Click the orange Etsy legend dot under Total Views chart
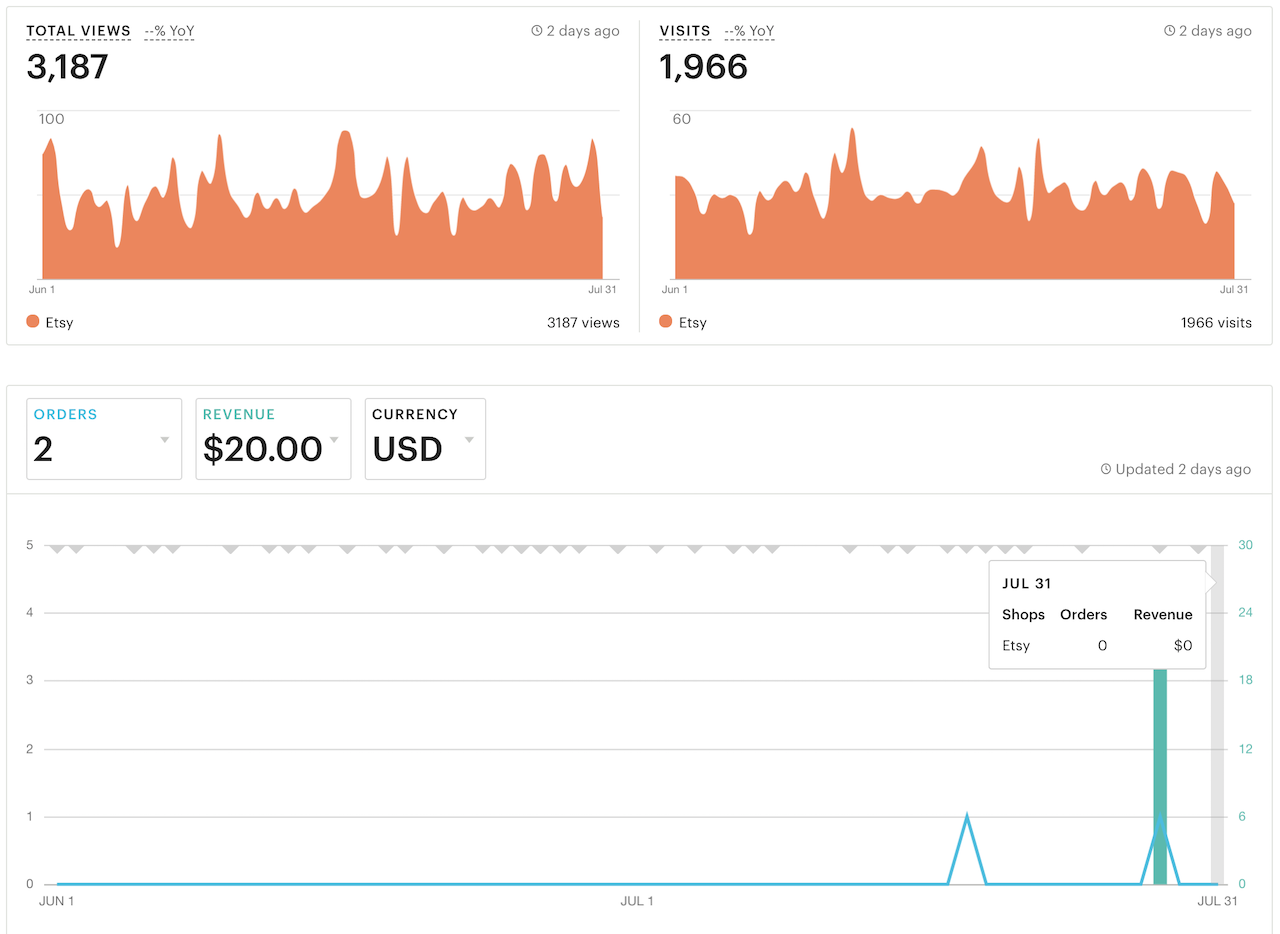This screenshot has width=1280, height=934. (33, 322)
